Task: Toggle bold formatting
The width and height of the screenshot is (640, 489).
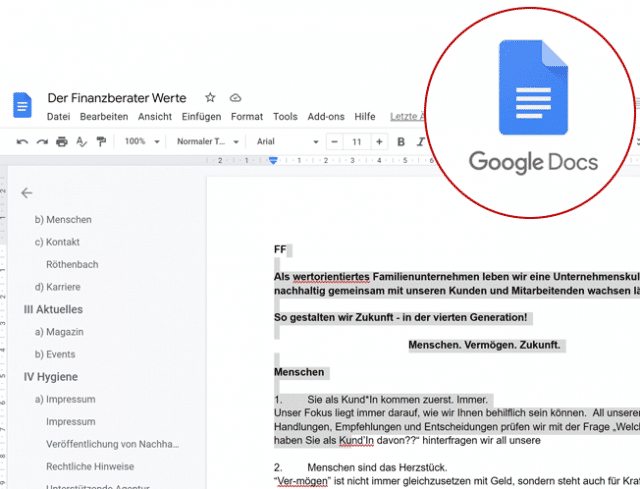Action: point(401,142)
